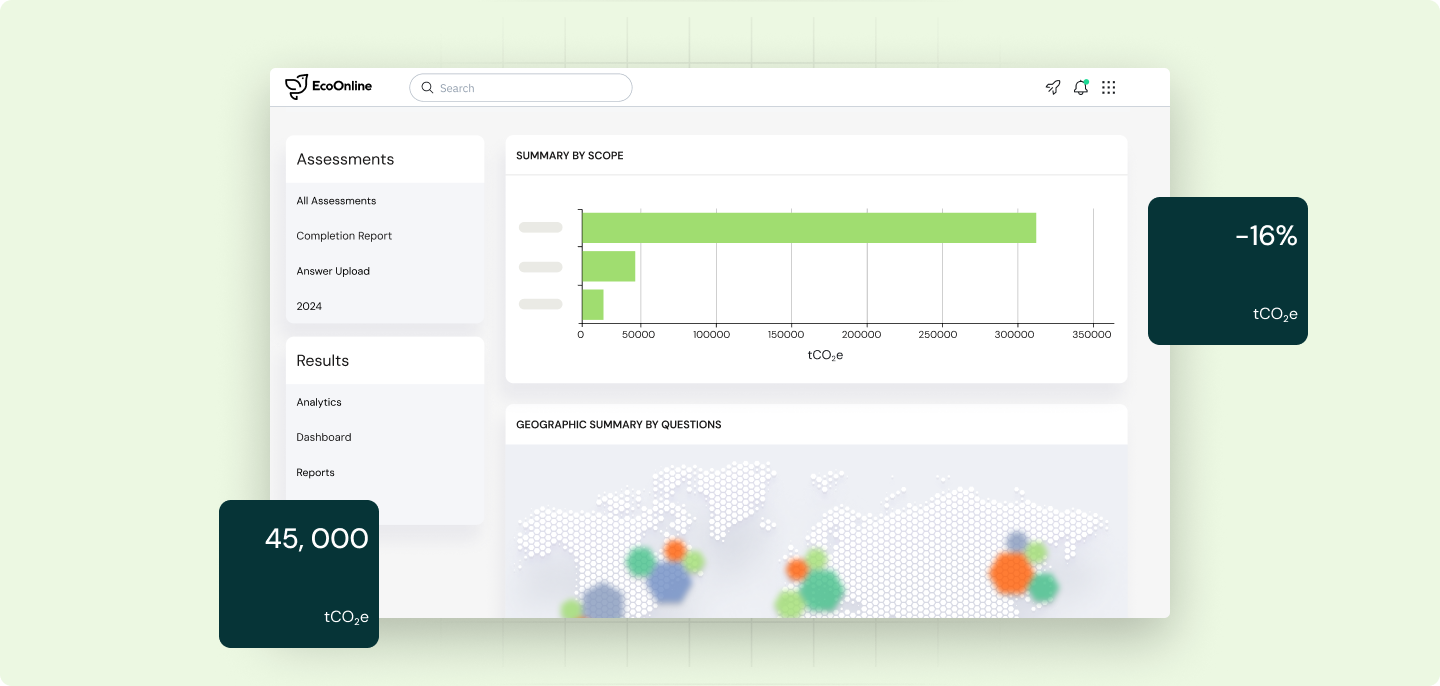Viewport: 1440px width, 686px height.
Task: Open the Reports section
Action: tap(315, 472)
